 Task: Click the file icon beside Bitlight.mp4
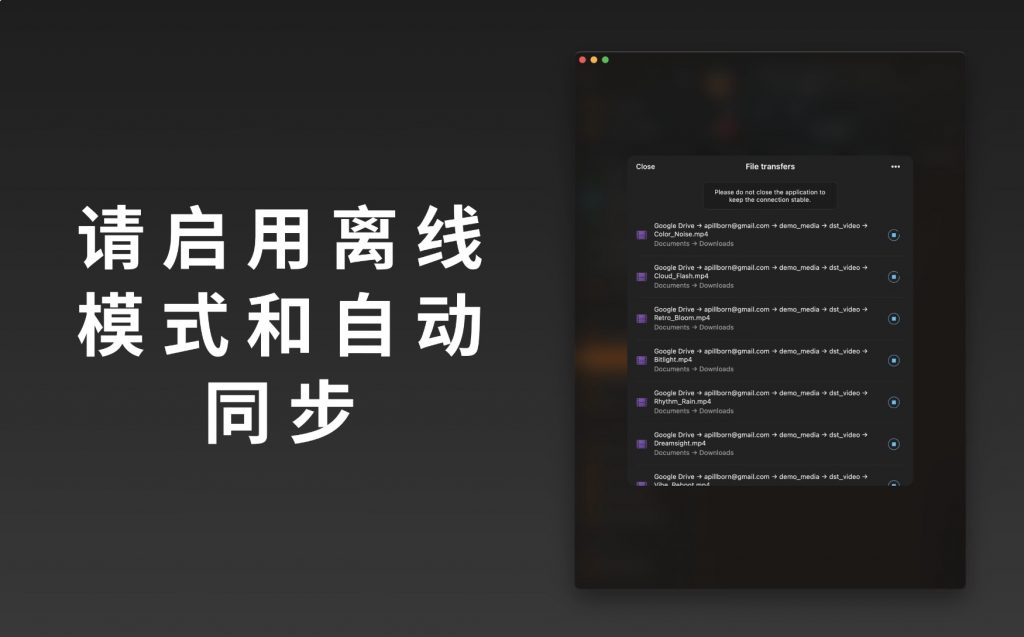641,360
